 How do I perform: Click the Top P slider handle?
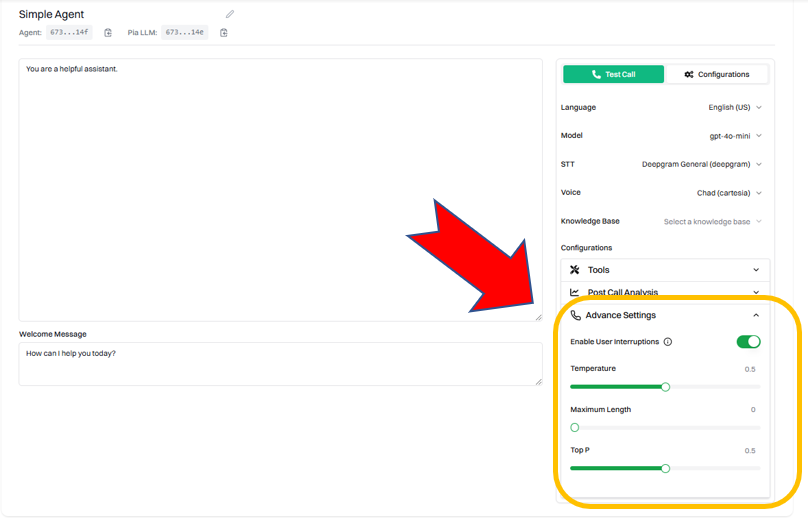pos(665,468)
